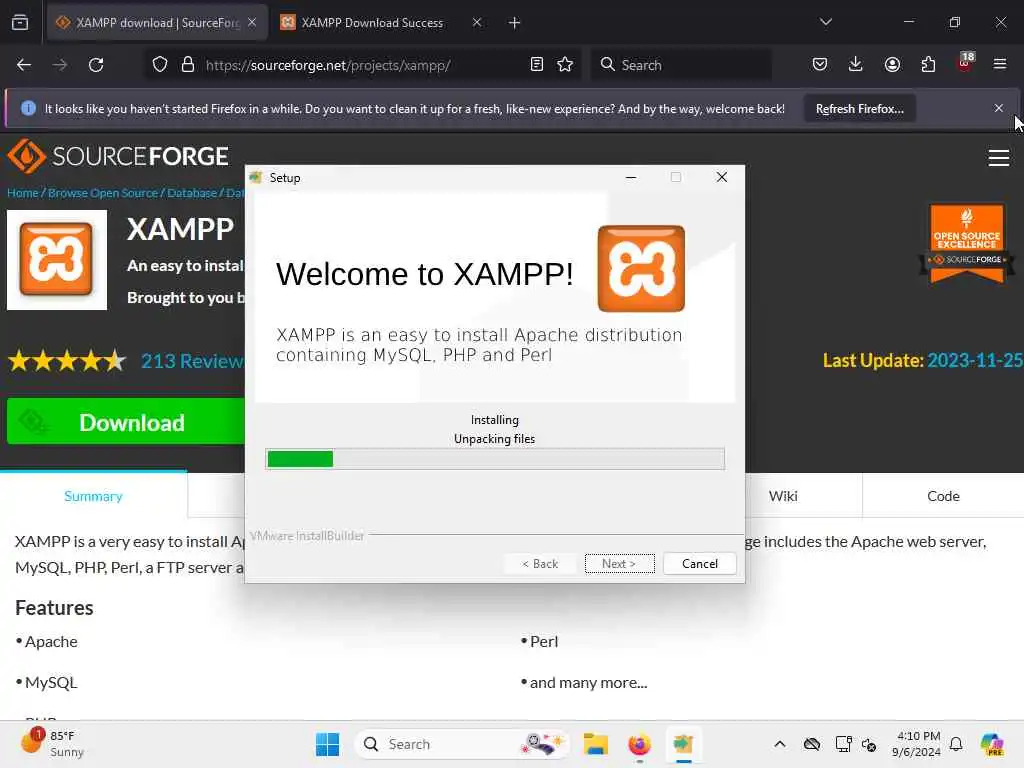Open the Windows Start menu
The image size is (1024, 768).
(x=327, y=744)
